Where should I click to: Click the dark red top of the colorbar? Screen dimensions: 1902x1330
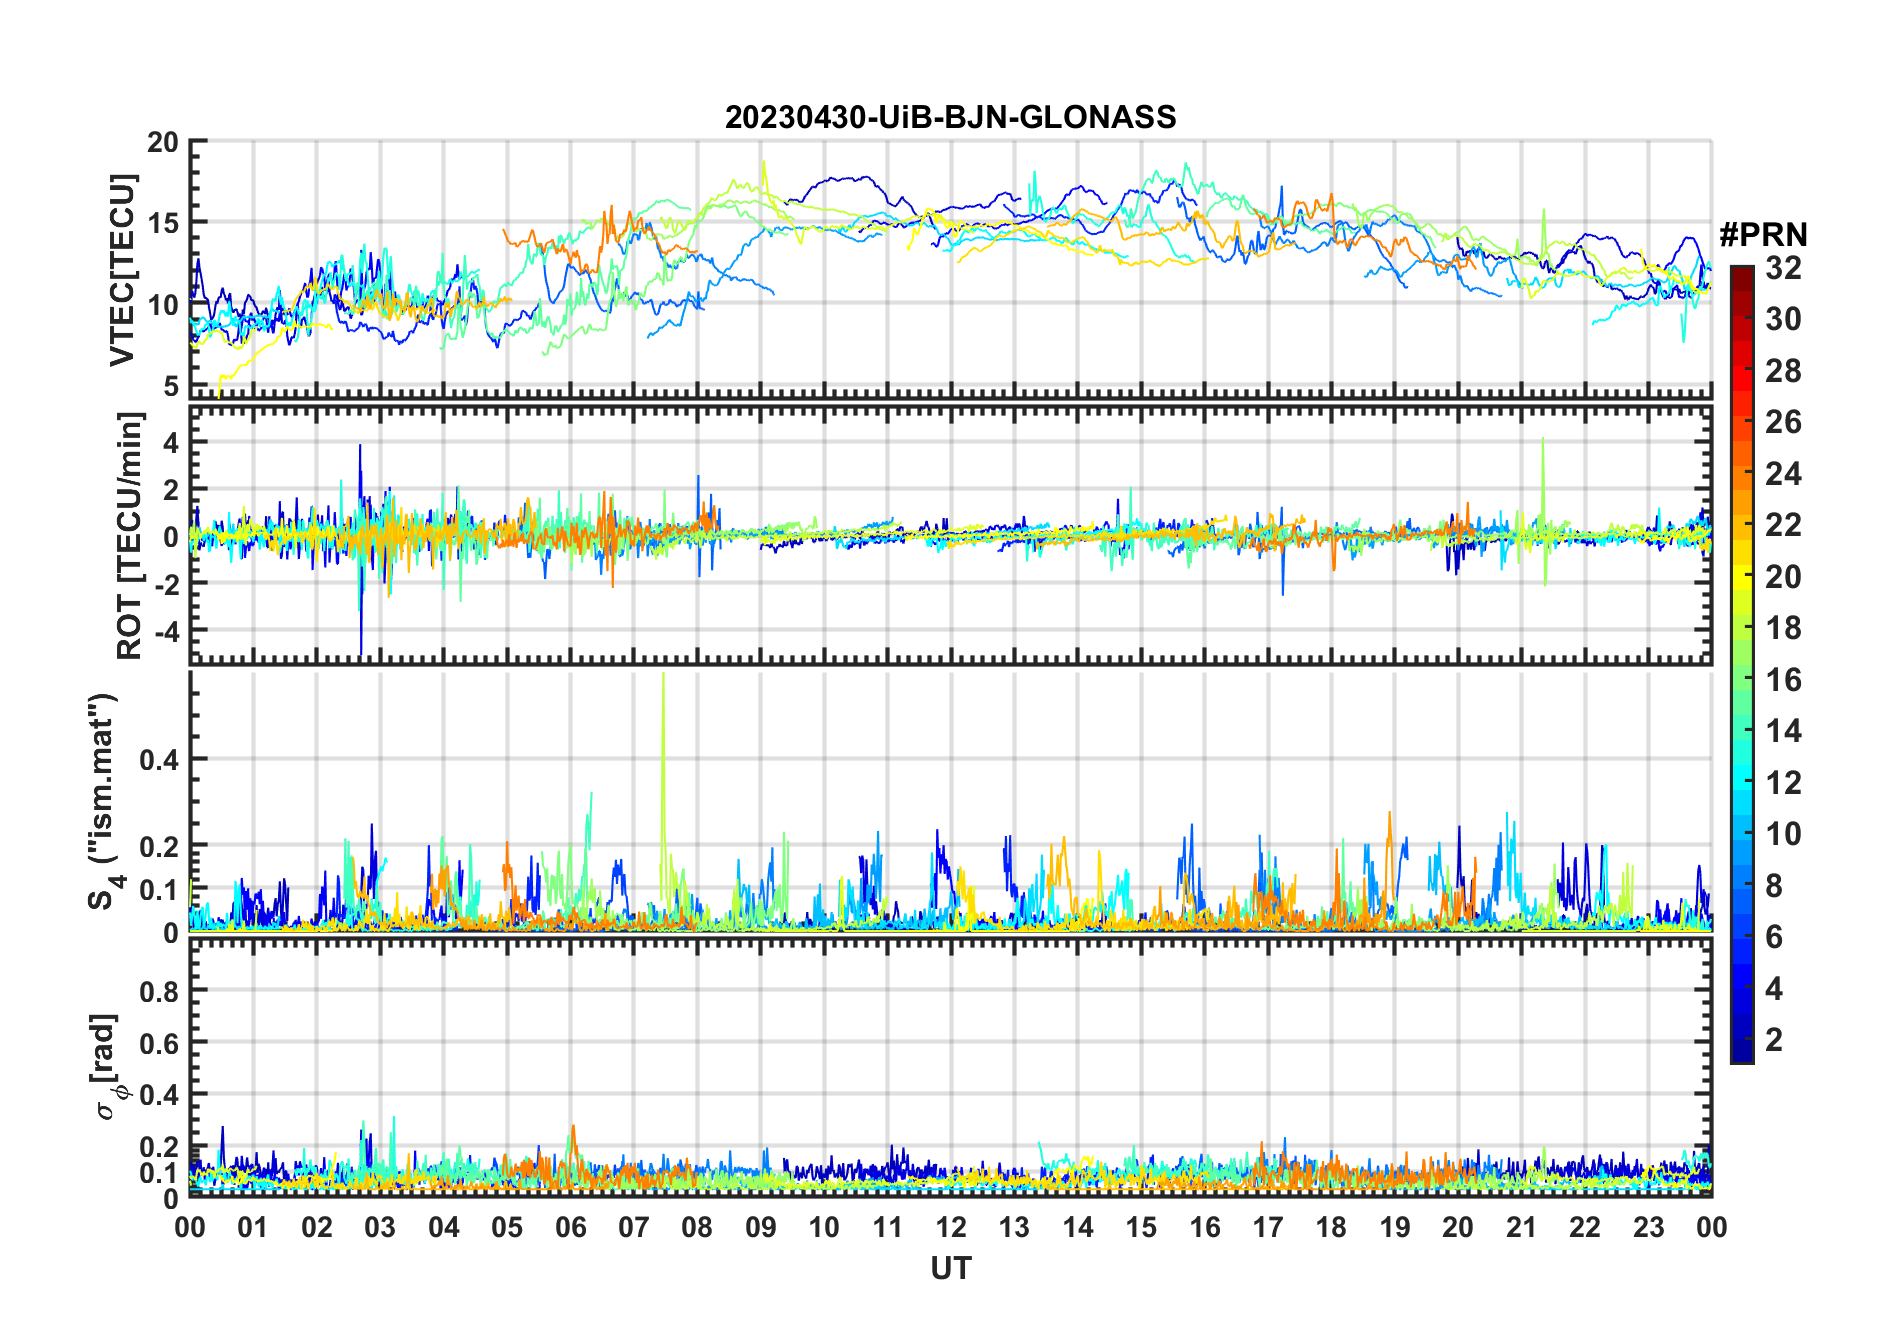(x=1741, y=273)
